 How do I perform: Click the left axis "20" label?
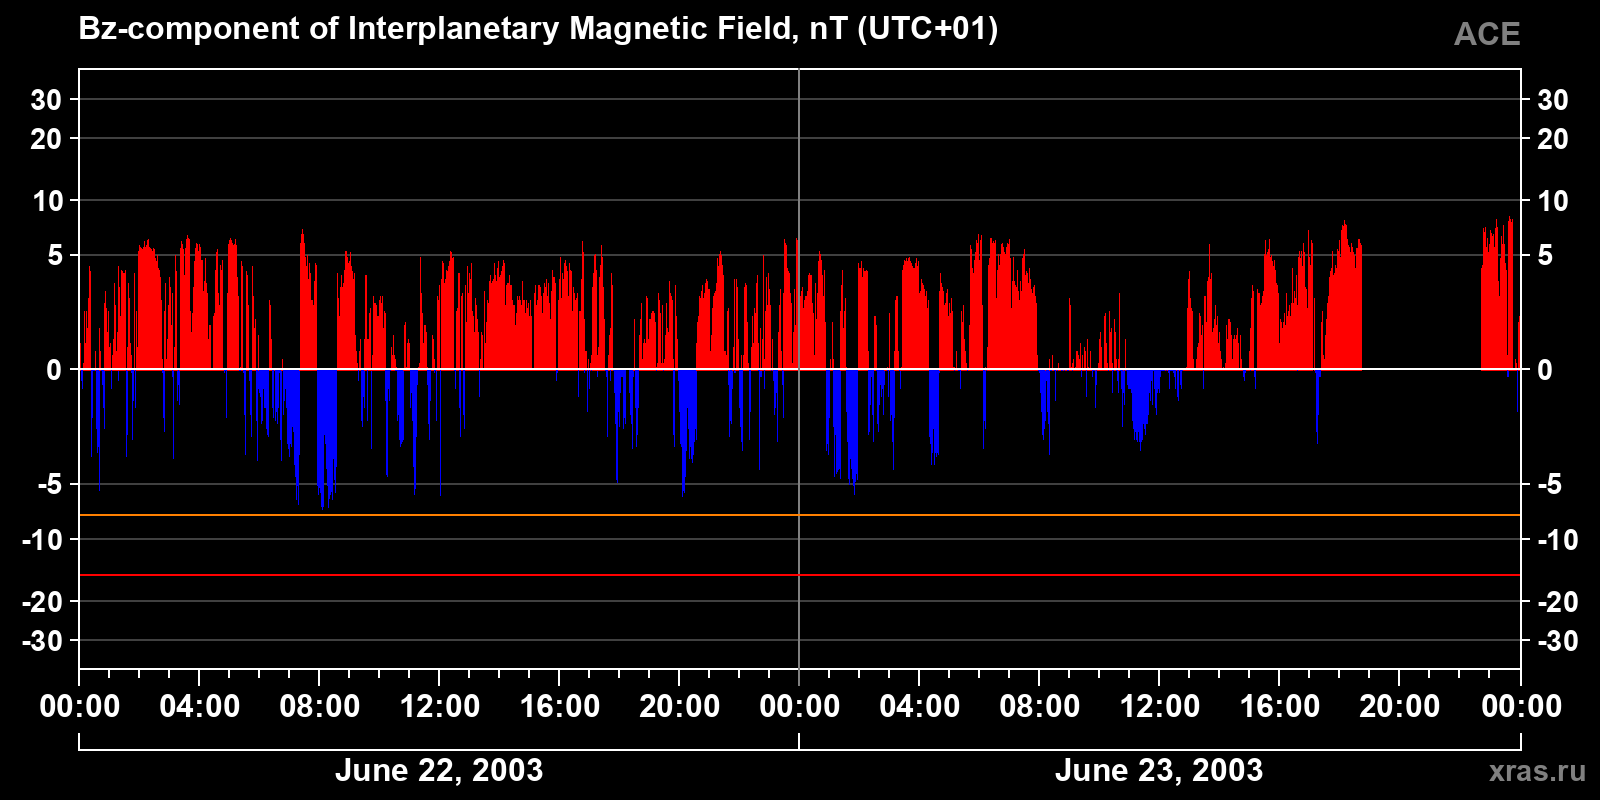point(46,139)
